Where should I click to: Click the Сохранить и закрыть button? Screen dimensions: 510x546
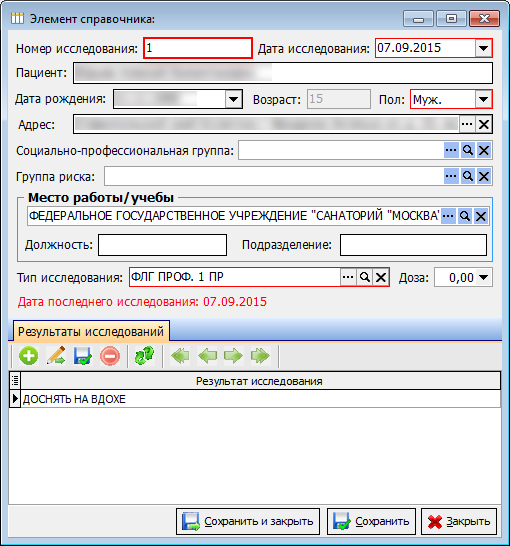pos(248,522)
